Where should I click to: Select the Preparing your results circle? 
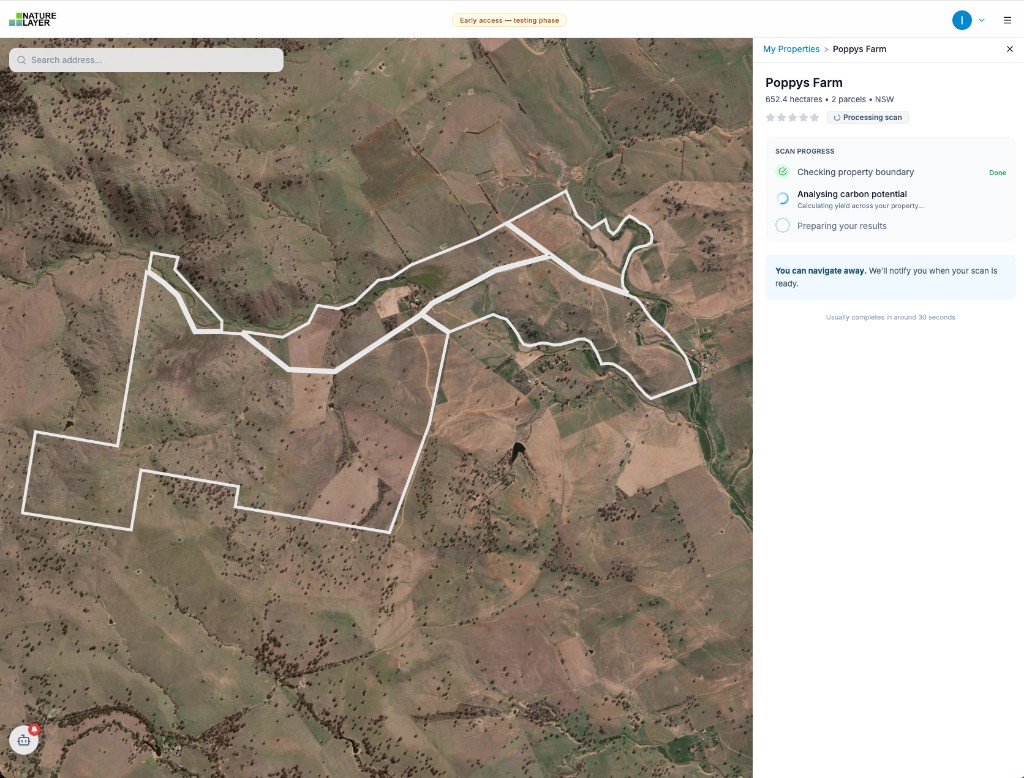783,225
